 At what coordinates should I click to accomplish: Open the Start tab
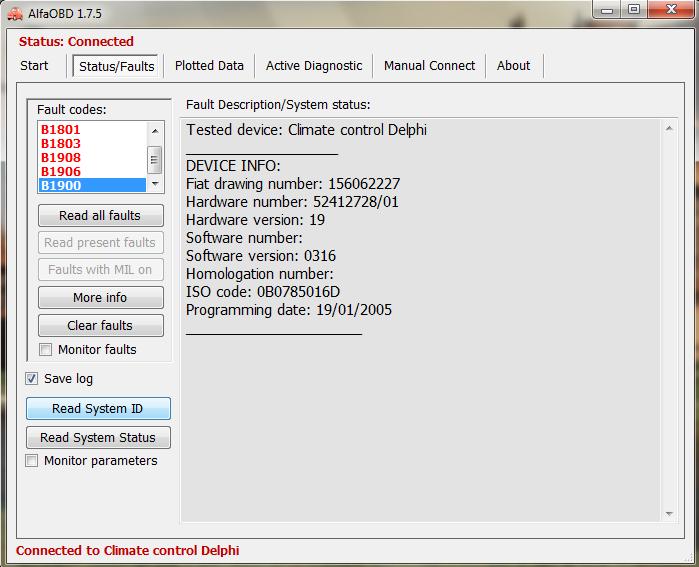pyautogui.click(x=34, y=66)
